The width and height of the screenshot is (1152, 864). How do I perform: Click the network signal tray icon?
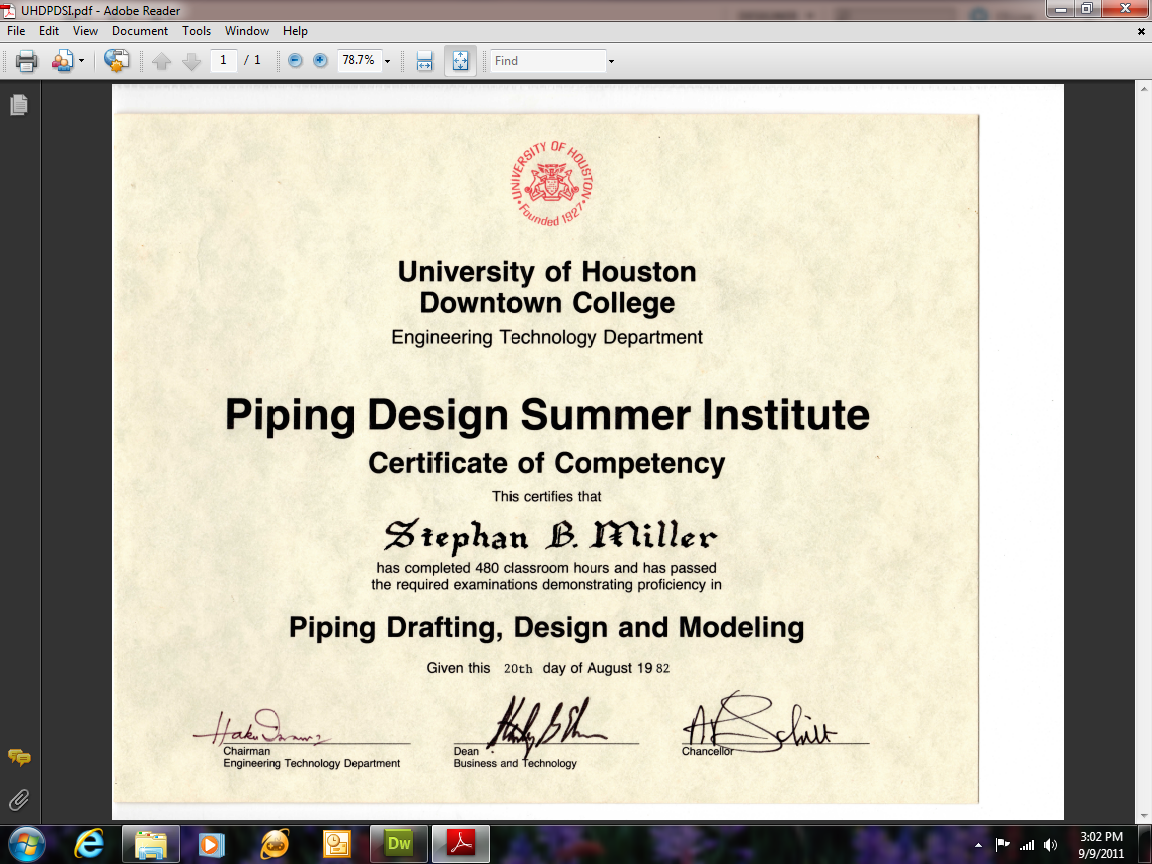click(1026, 845)
